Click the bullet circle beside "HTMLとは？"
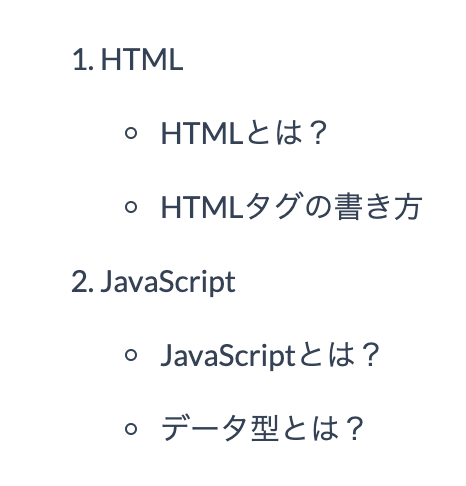 point(131,133)
